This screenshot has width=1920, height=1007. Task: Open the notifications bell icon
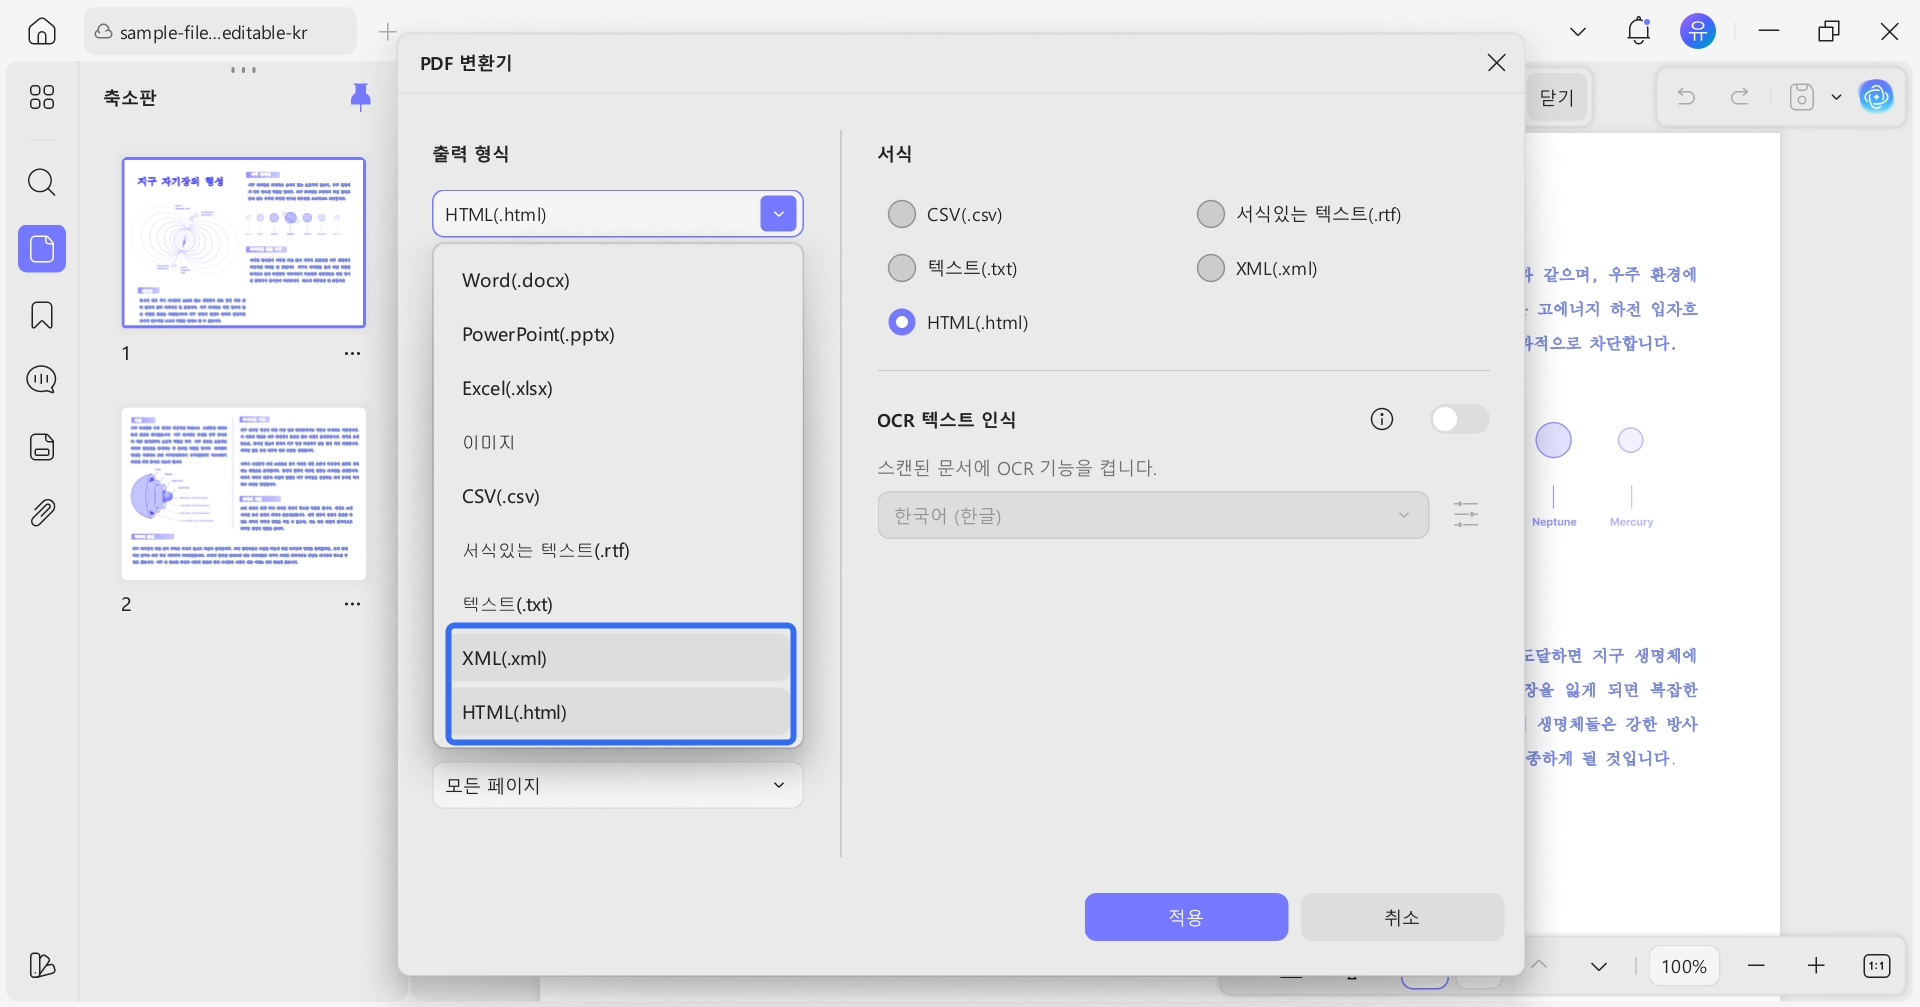point(1638,31)
